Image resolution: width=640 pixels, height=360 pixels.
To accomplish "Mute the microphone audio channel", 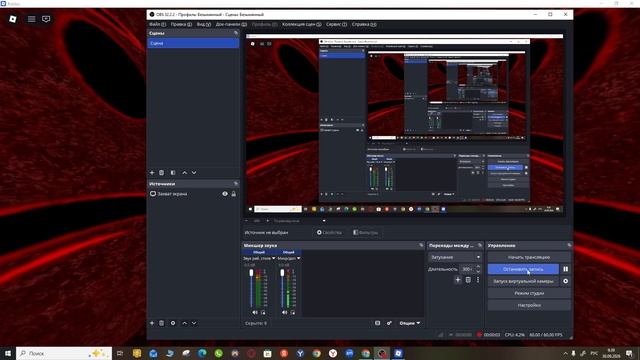I will [284, 313].
